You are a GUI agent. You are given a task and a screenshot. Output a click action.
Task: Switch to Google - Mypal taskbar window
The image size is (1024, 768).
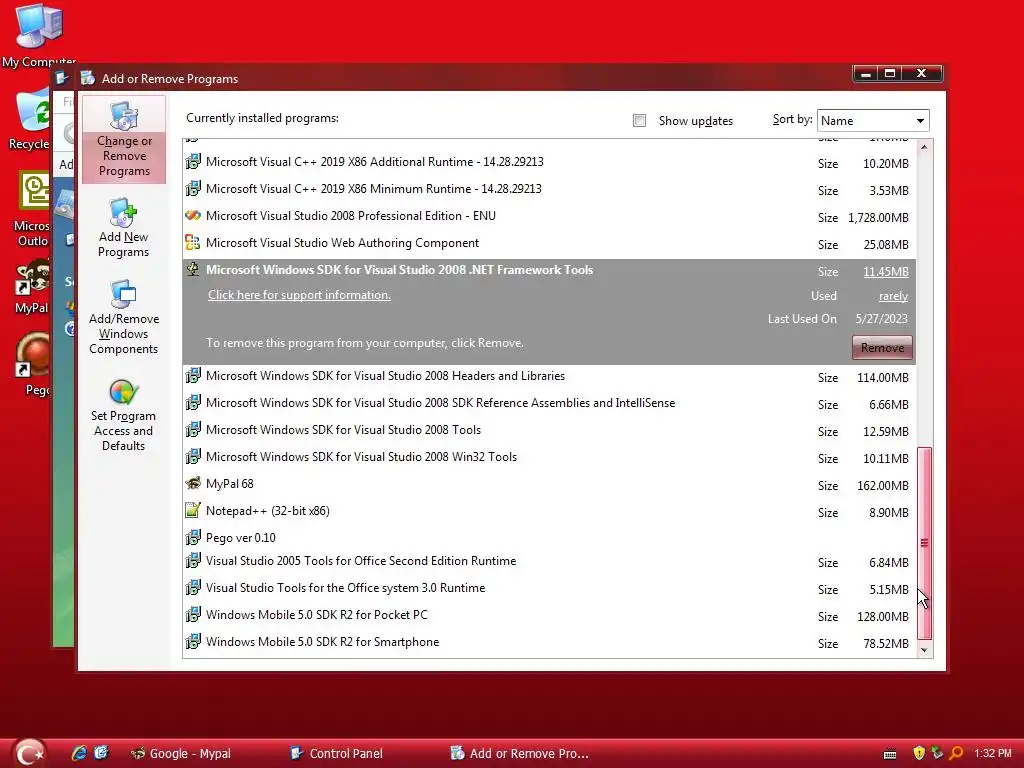(x=182, y=753)
